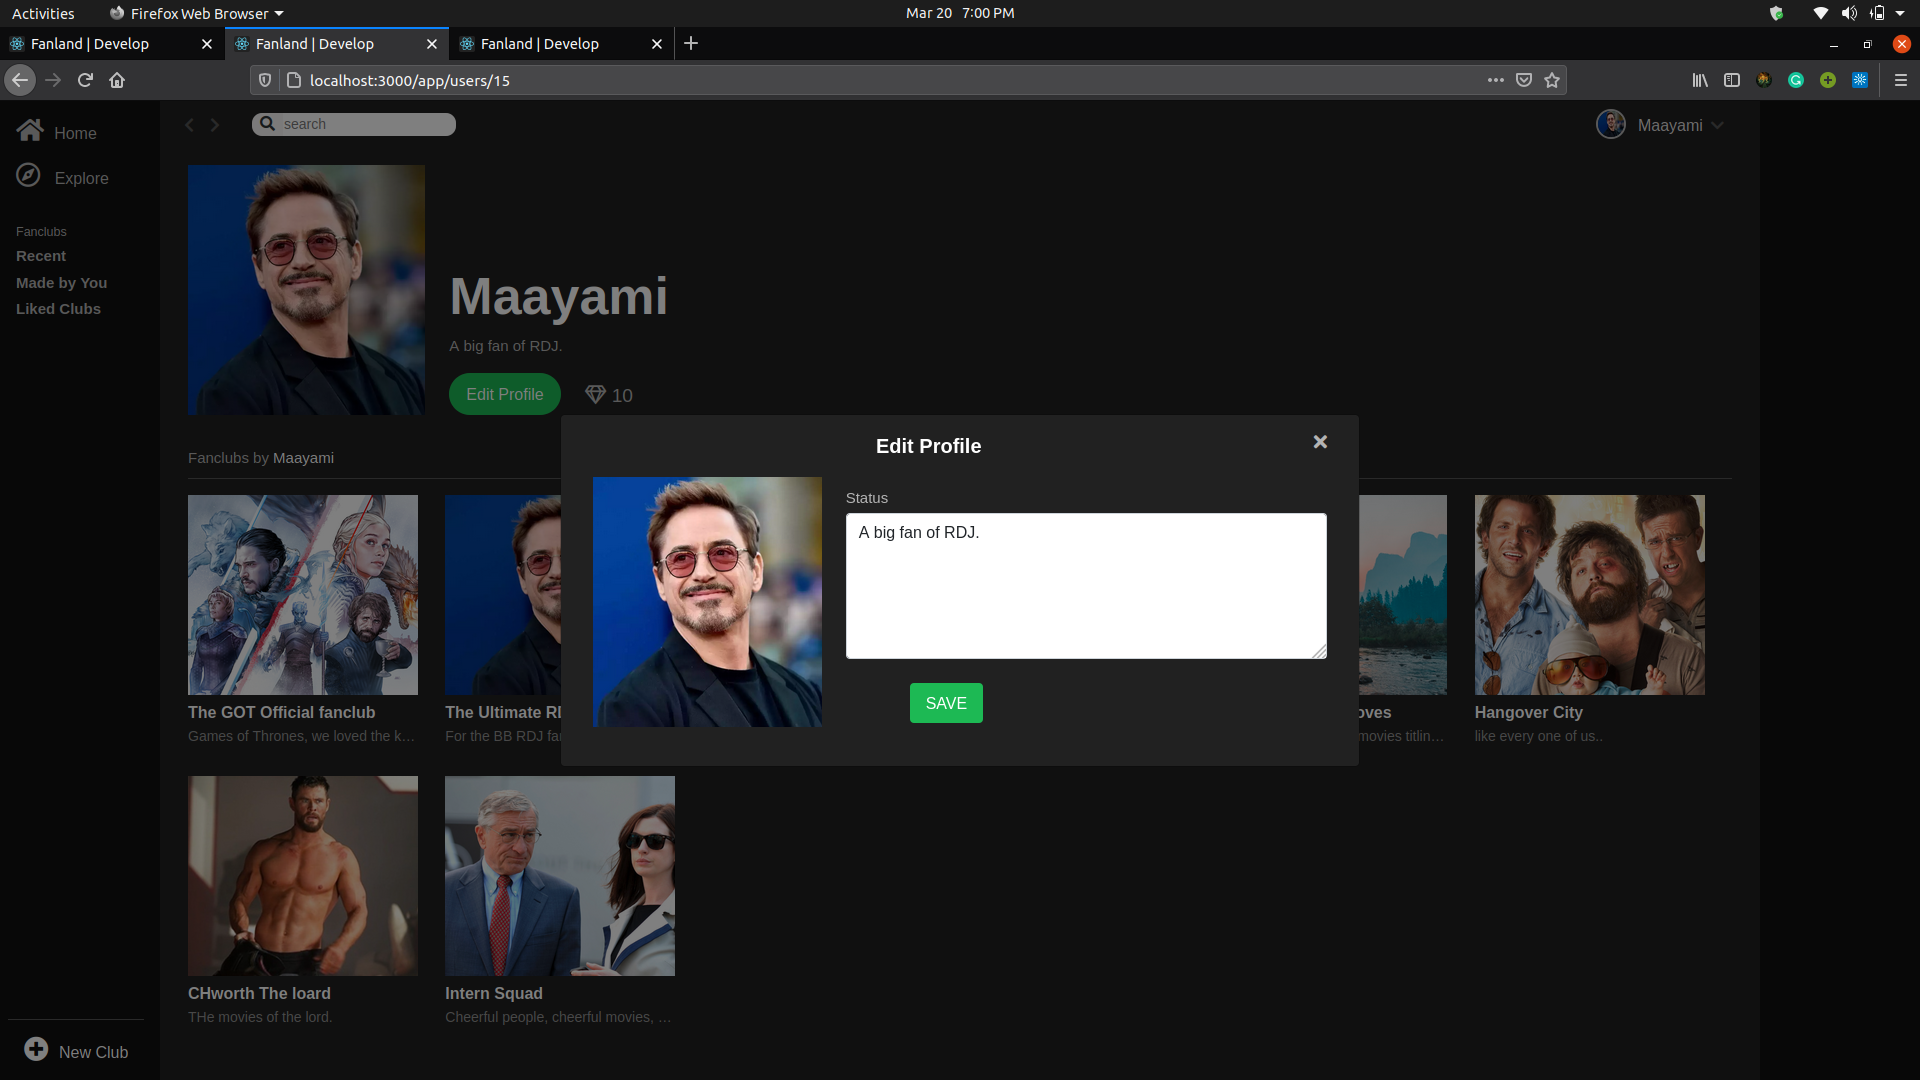This screenshot has height=1080, width=1920.
Task: Click the New Club plus icon
Action: tap(36, 1049)
